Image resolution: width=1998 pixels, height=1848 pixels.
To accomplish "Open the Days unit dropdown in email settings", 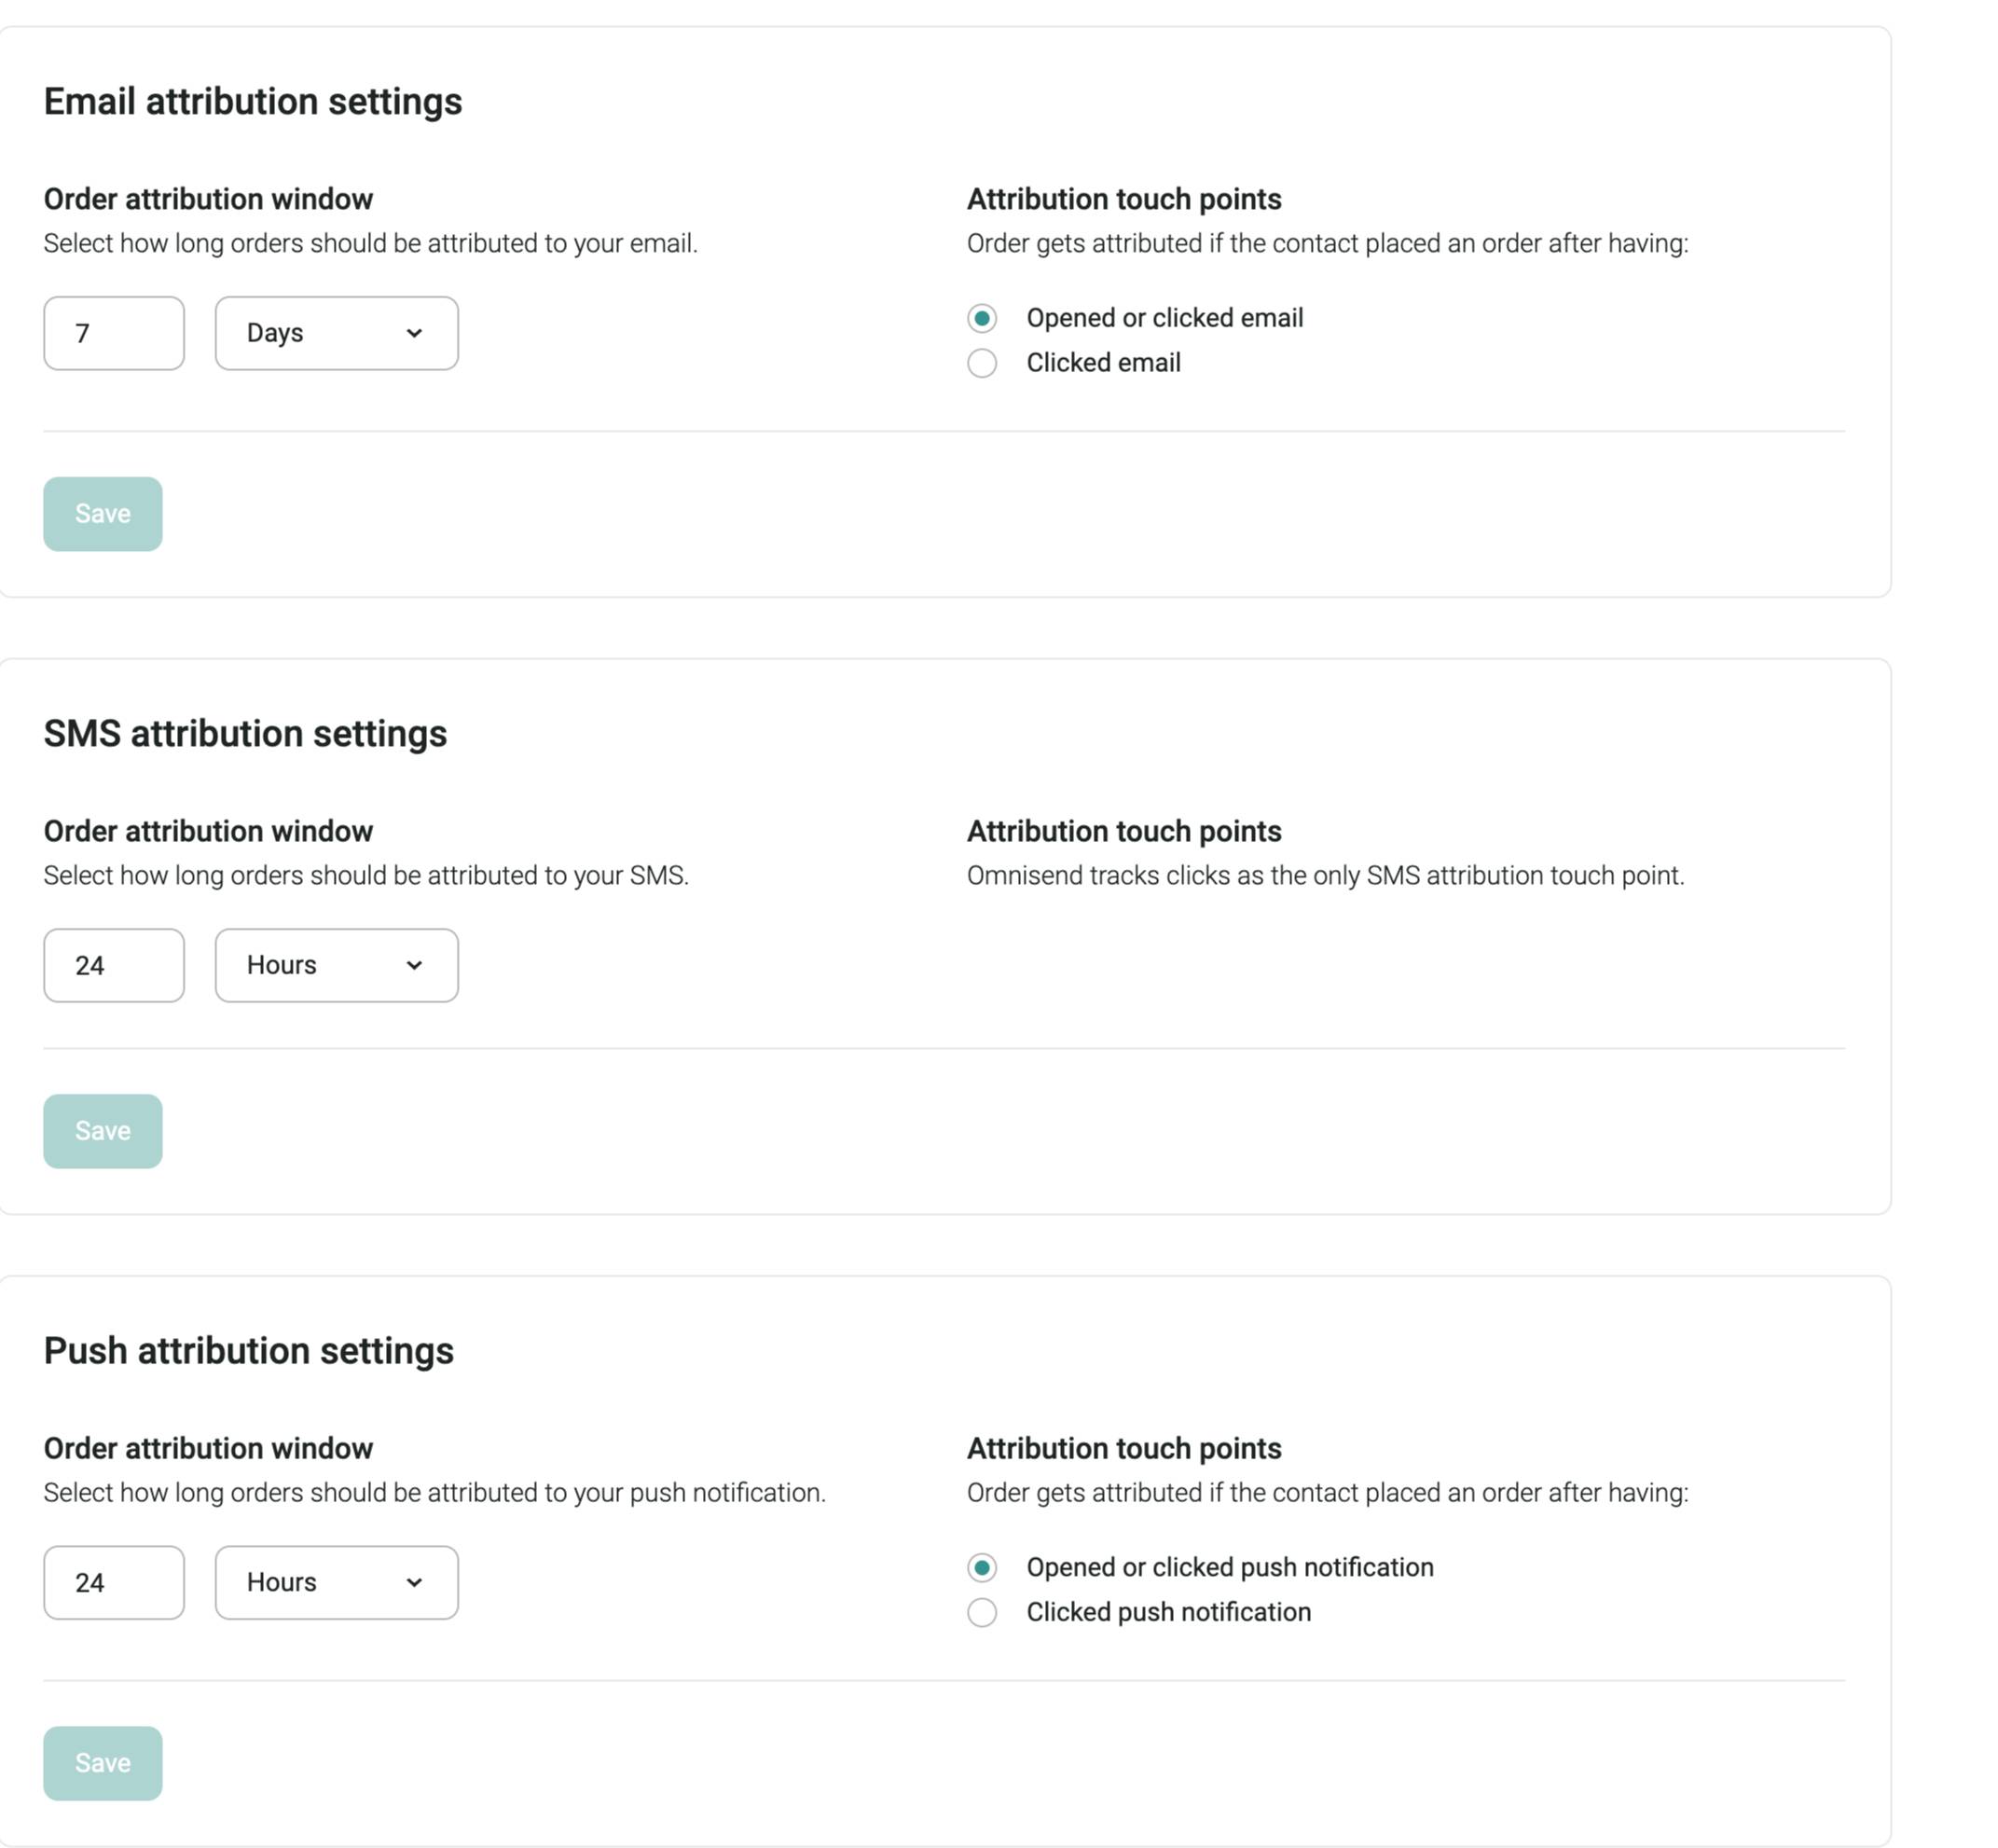I will tap(335, 333).
